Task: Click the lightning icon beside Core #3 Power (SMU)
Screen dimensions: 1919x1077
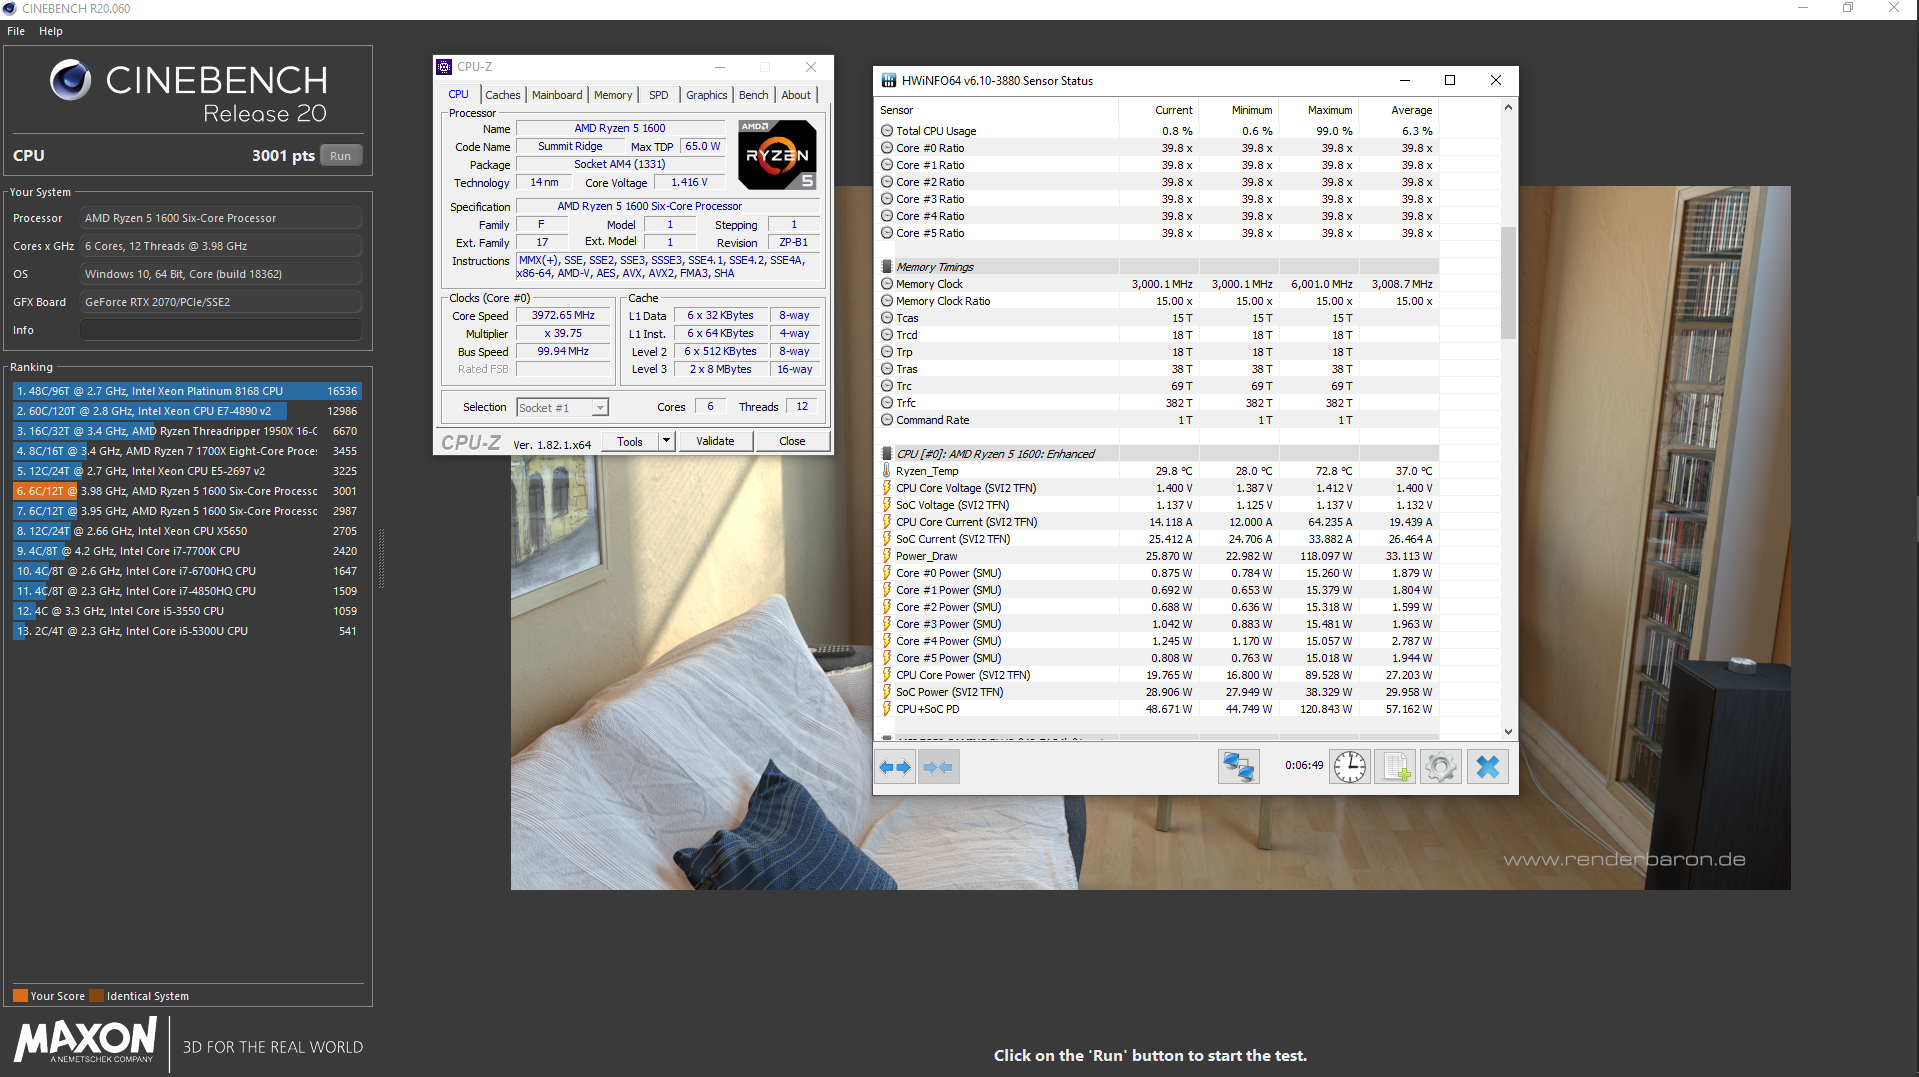Action: pyautogui.click(x=887, y=624)
